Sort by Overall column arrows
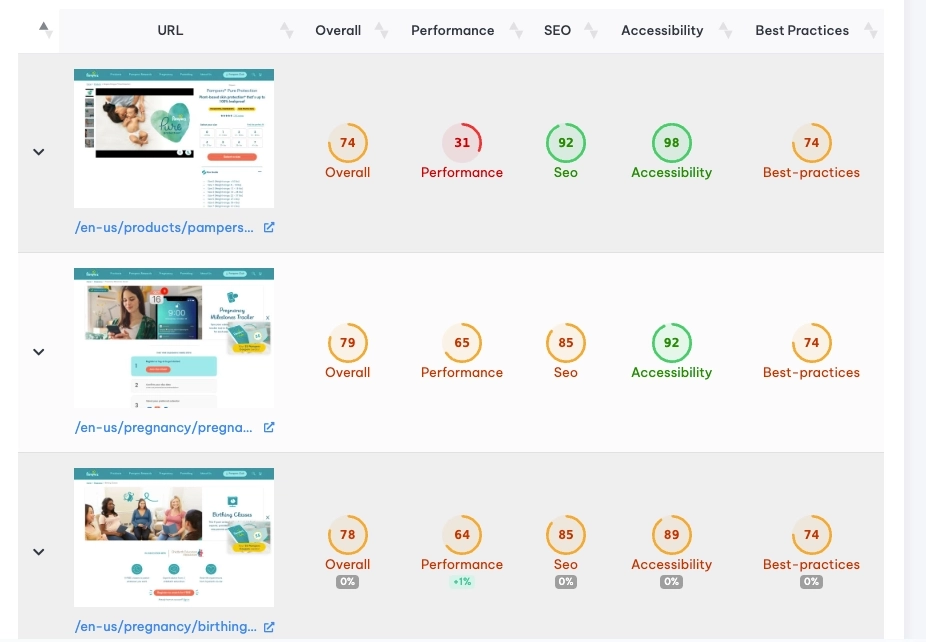The height and width of the screenshot is (642, 926). [x=381, y=31]
